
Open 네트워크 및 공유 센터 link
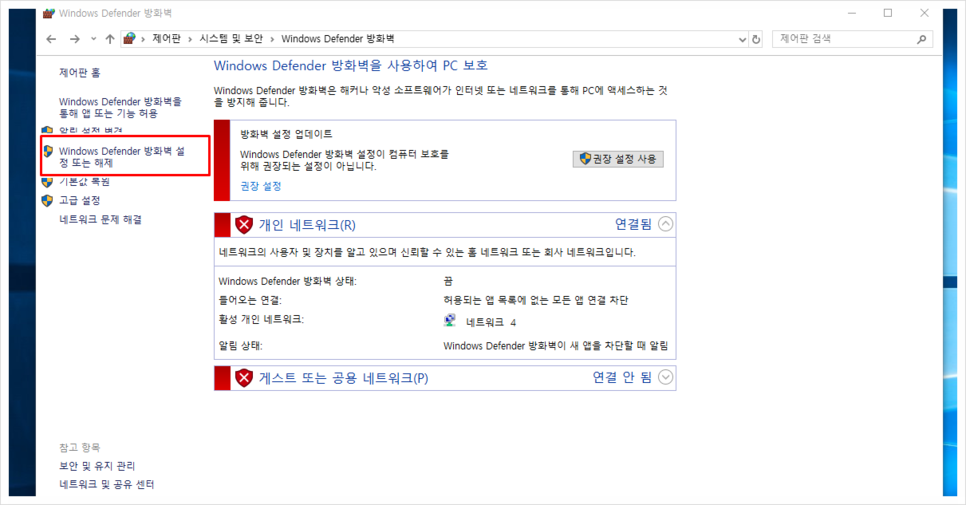click(x=107, y=484)
